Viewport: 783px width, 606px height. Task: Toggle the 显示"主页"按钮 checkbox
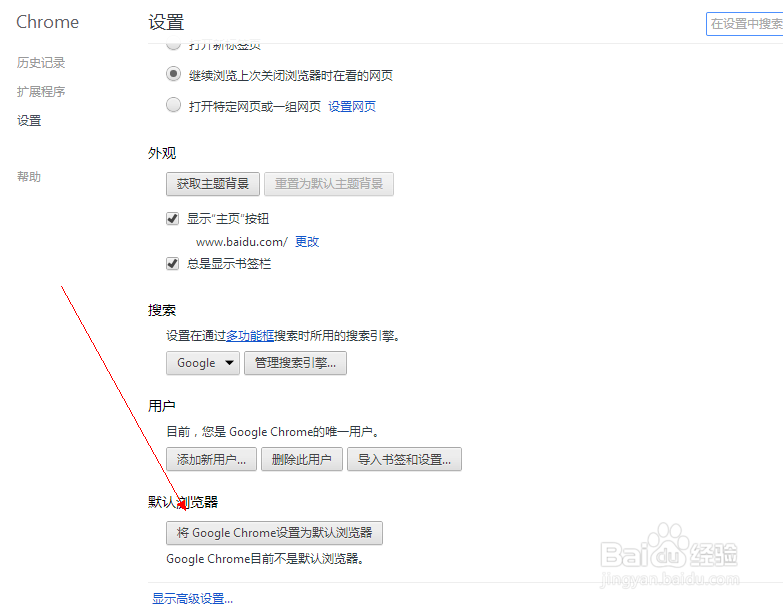[172, 219]
